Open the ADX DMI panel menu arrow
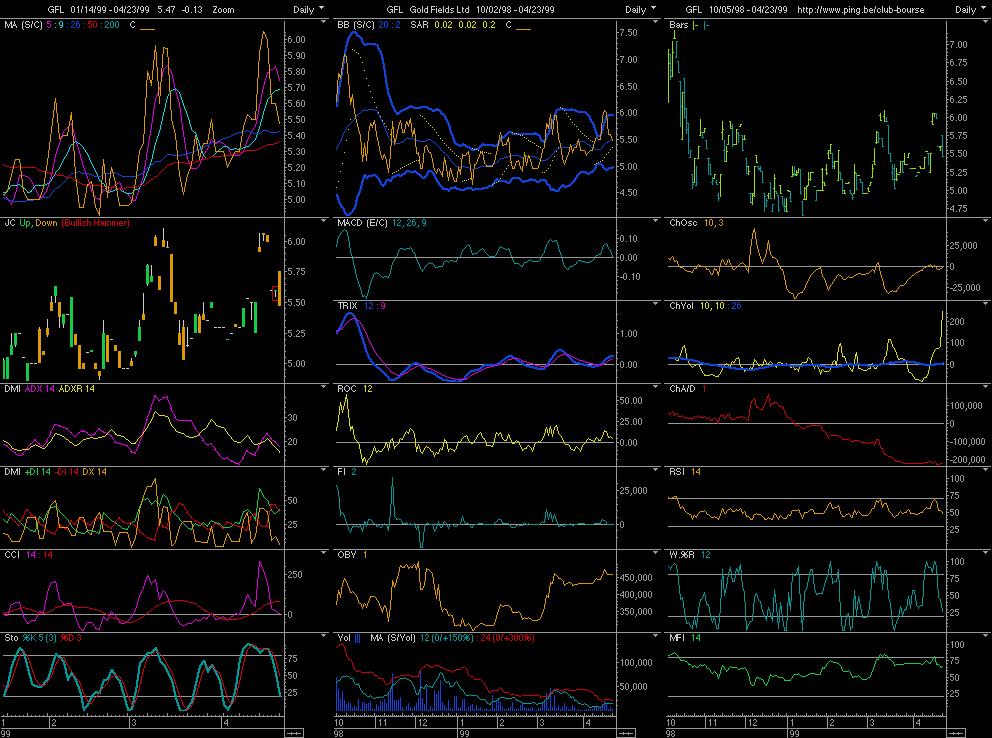 [324, 386]
